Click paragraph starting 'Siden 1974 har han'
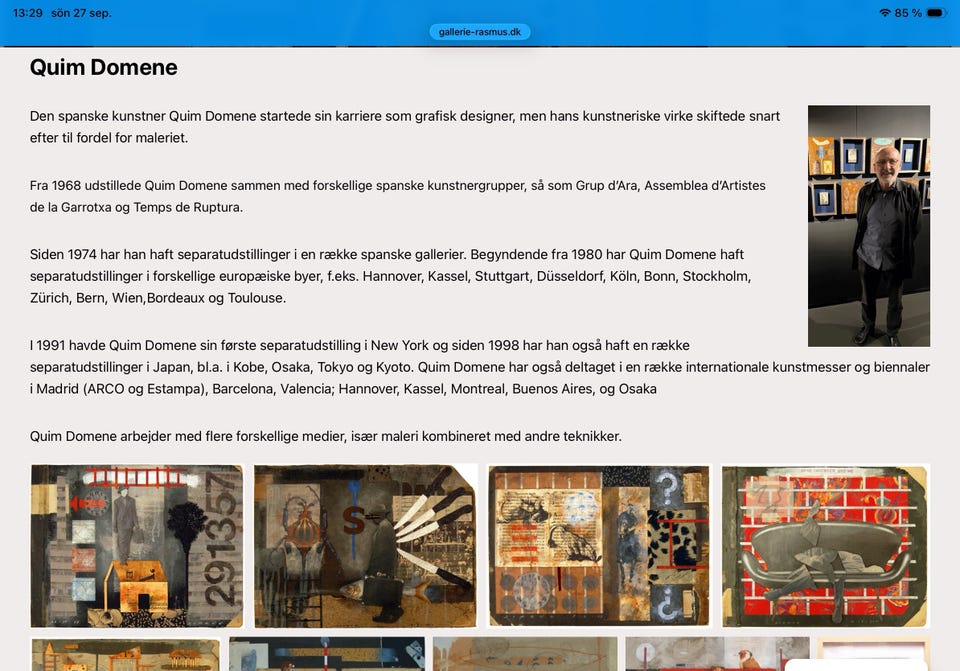 391,276
